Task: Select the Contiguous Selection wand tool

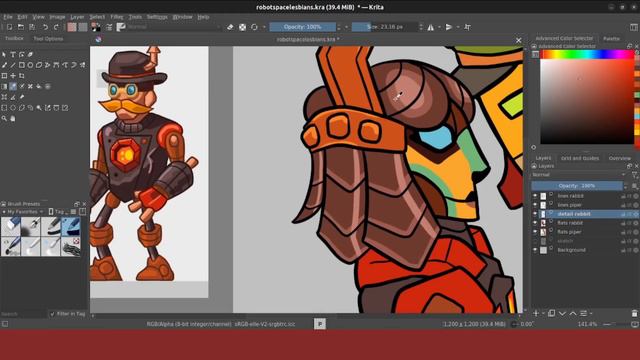Action: (39, 108)
